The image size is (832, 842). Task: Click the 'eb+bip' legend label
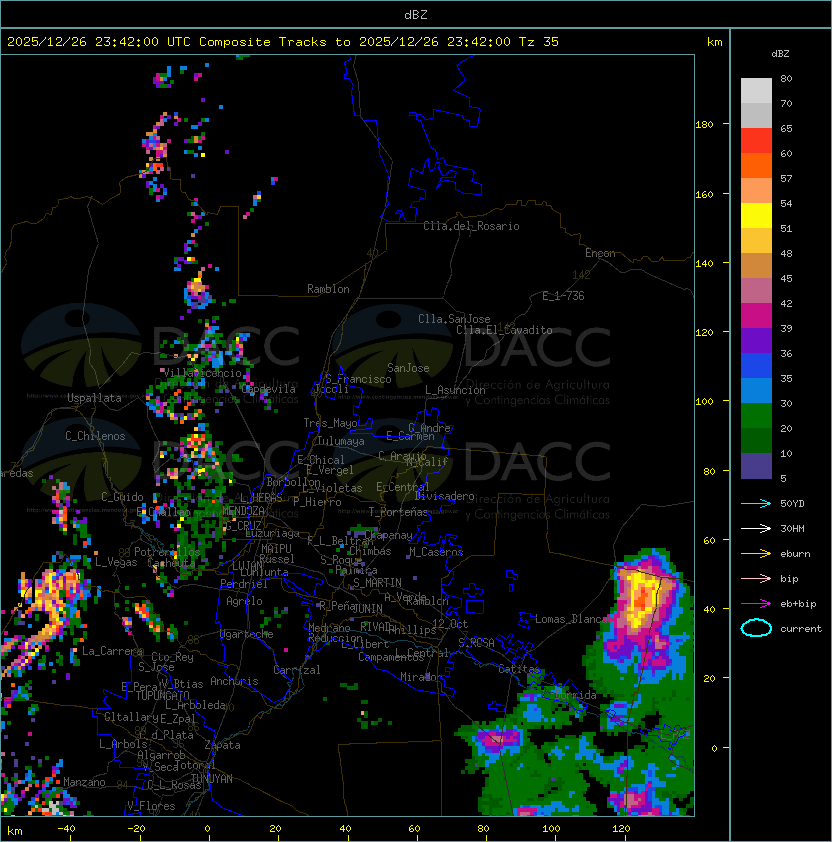(x=798, y=604)
